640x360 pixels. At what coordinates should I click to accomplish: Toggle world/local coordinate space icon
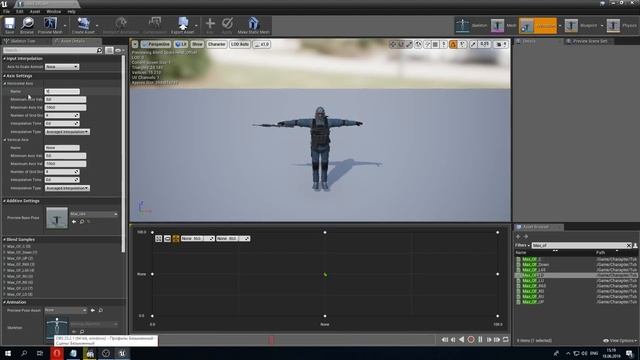[x=418, y=44]
